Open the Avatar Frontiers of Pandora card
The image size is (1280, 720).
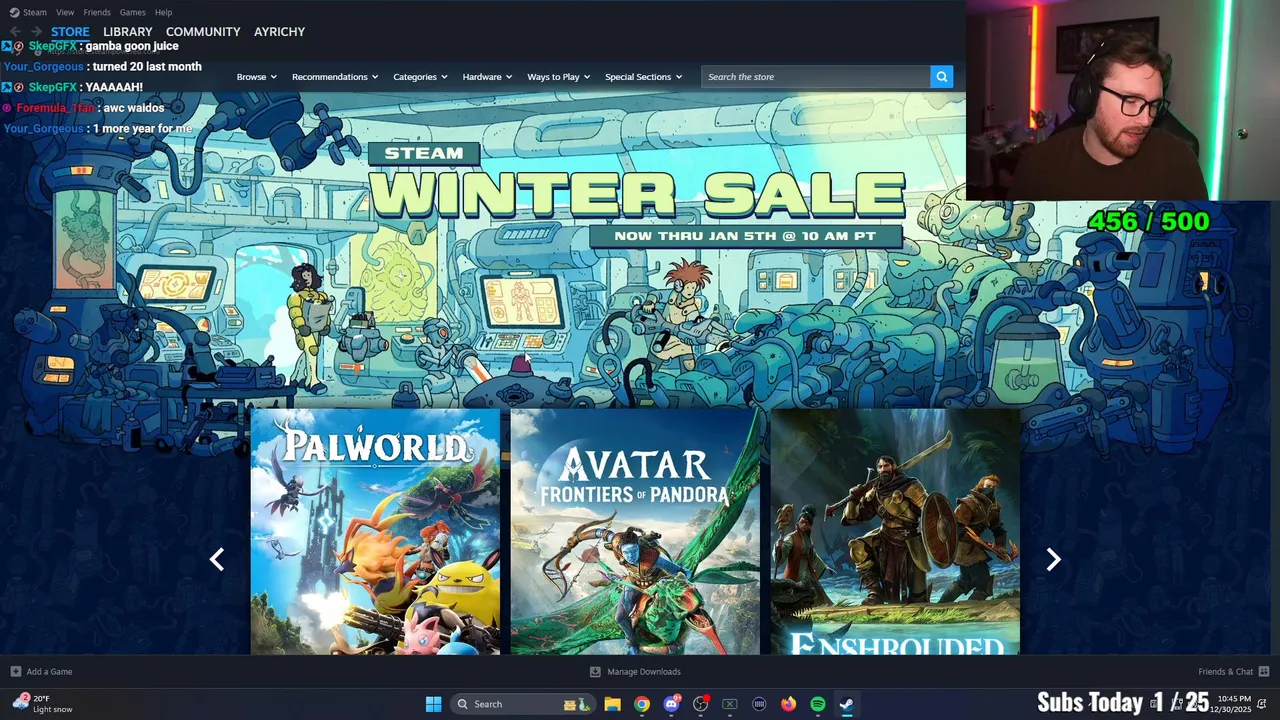pos(635,532)
